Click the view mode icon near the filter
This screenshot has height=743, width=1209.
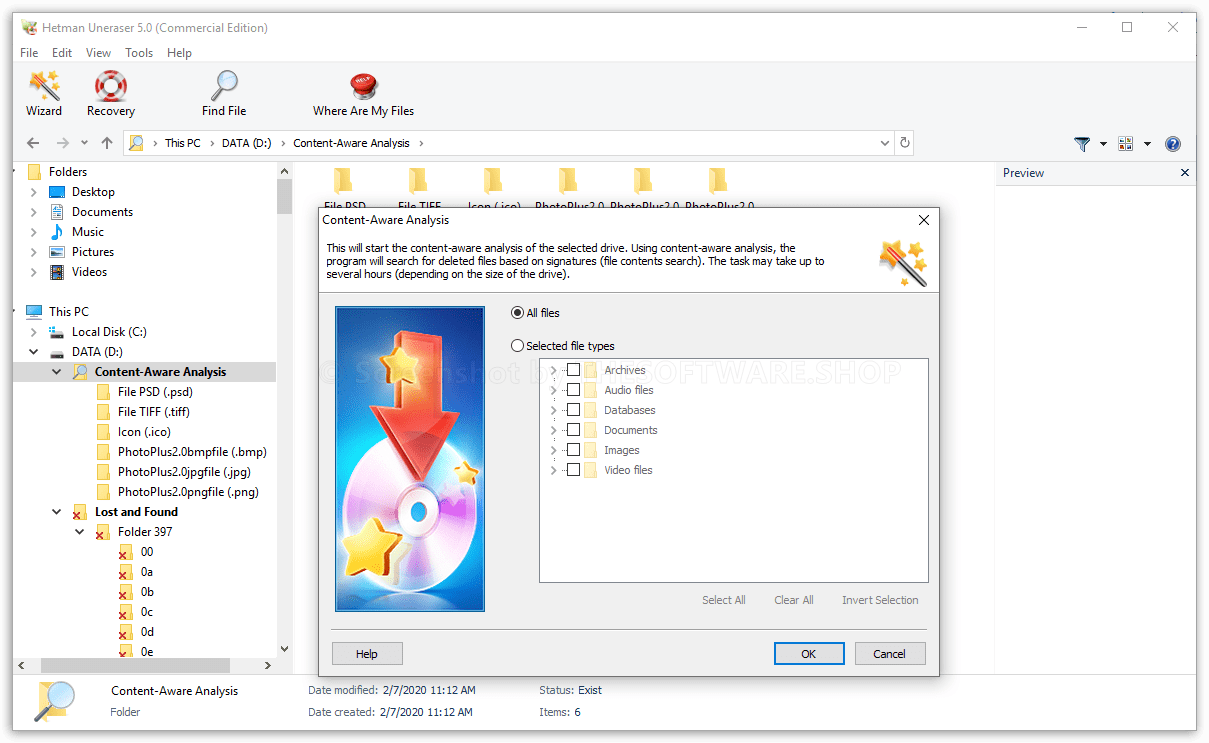(x=1126, y=143)
